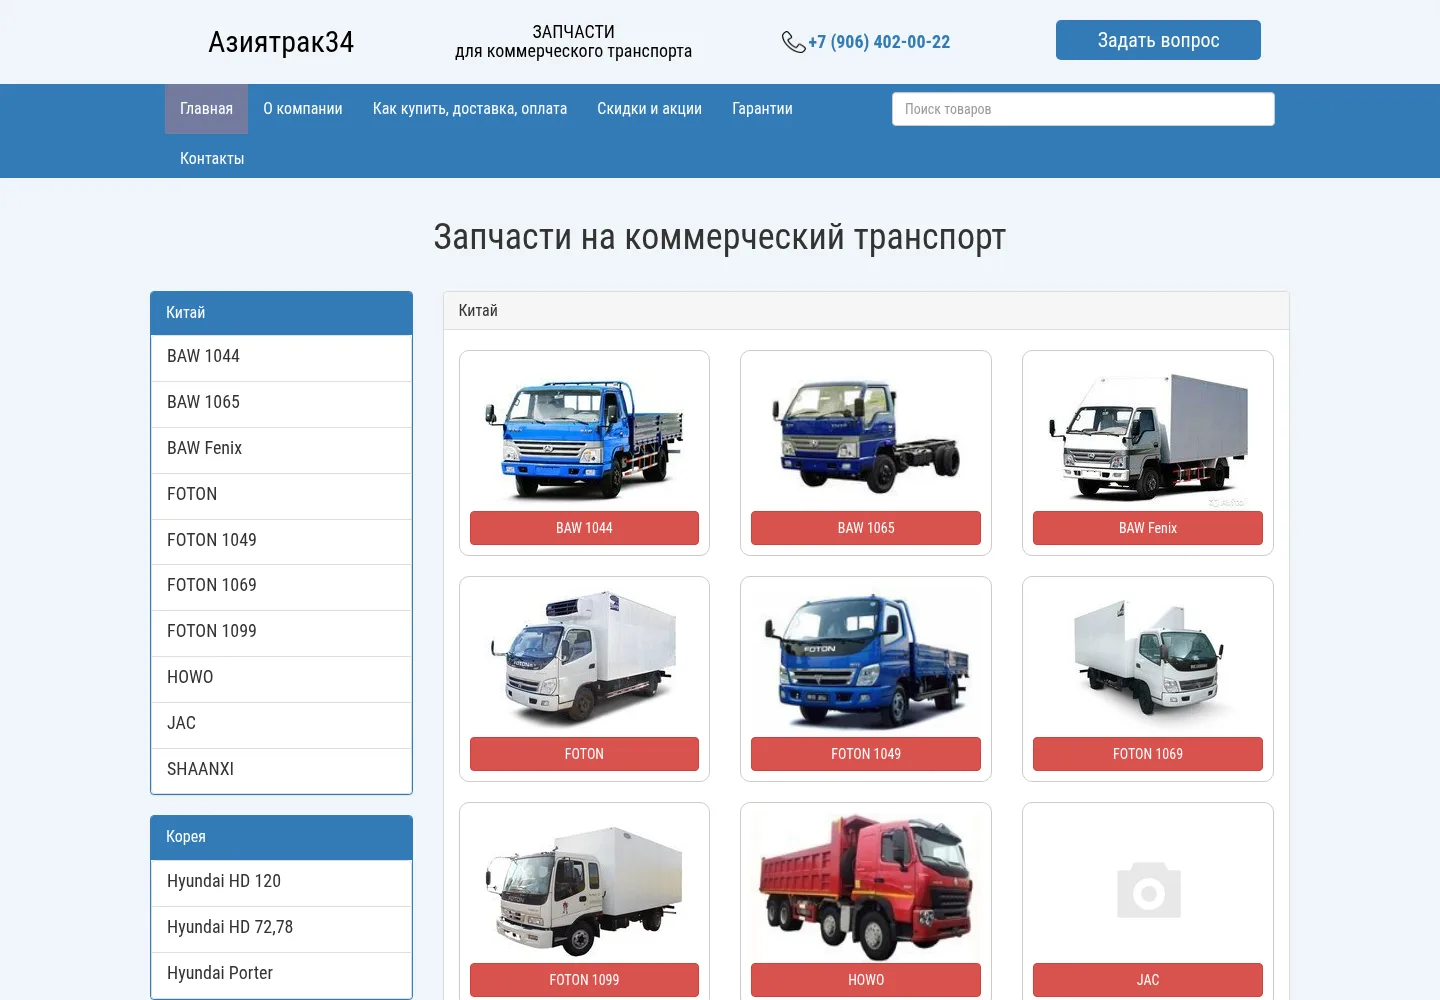This screenshot has height=1000, width=1440.
Task: Click the BAW Fenix box truck image
Action: coord(1148,436)
